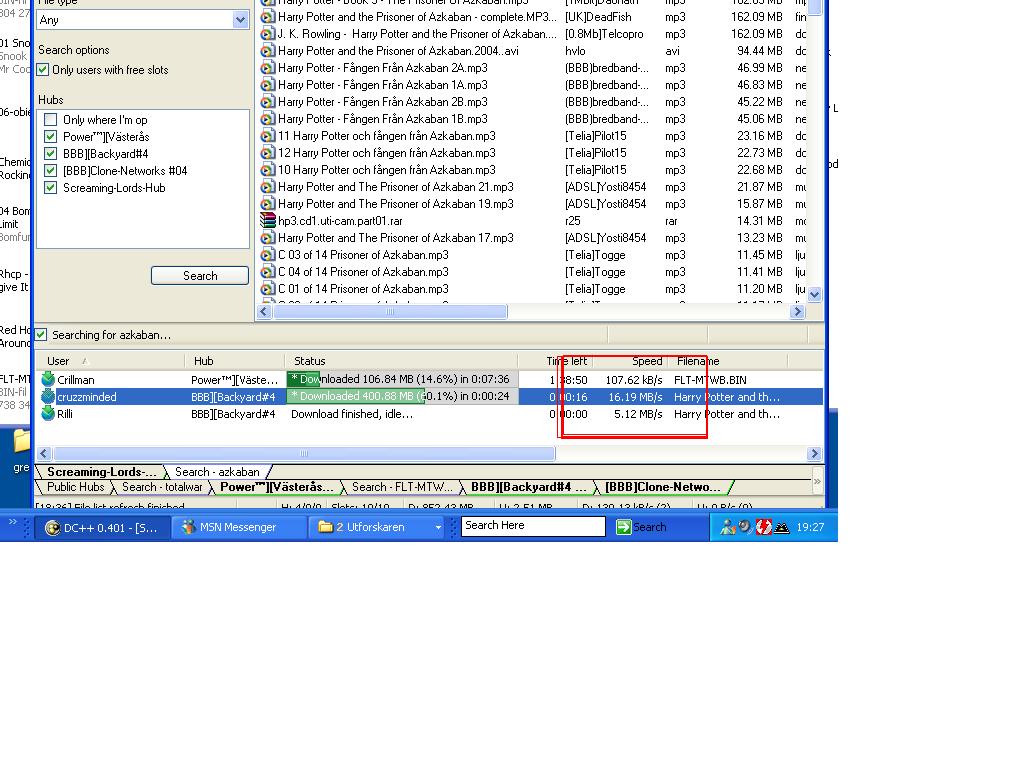Click the hp3.cd1.uti-cam.part01.rar archive icon

268,220
